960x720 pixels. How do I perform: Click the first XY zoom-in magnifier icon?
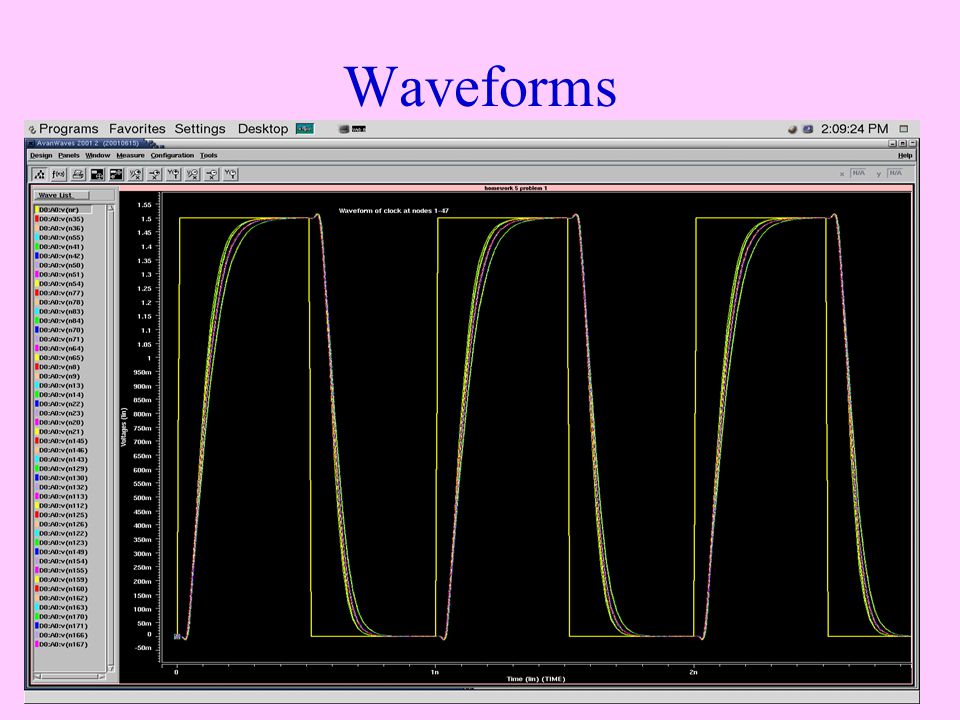coord(135,174)
